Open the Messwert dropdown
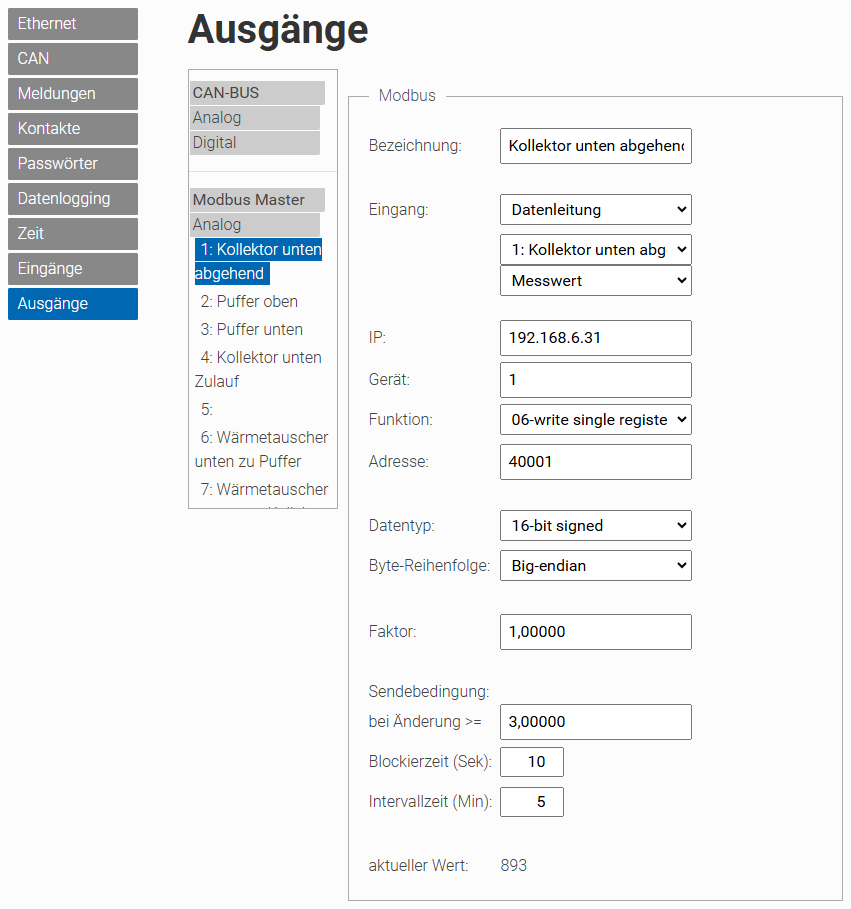 [595, 281]
